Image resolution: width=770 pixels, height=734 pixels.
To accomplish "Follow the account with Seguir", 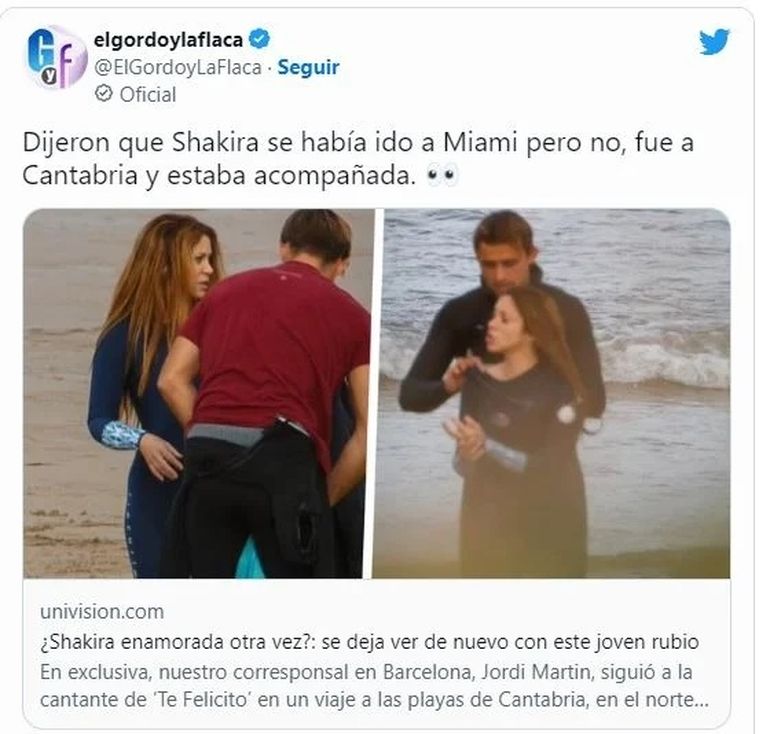I will tap(308, 67).
